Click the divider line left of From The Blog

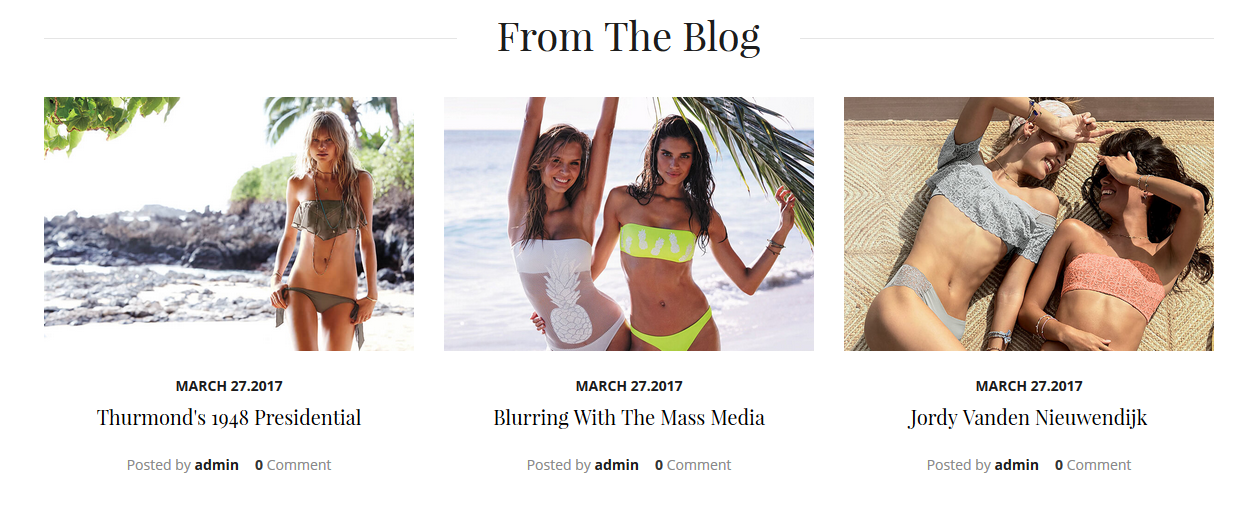pyautogui.click(x=250, y=39)
